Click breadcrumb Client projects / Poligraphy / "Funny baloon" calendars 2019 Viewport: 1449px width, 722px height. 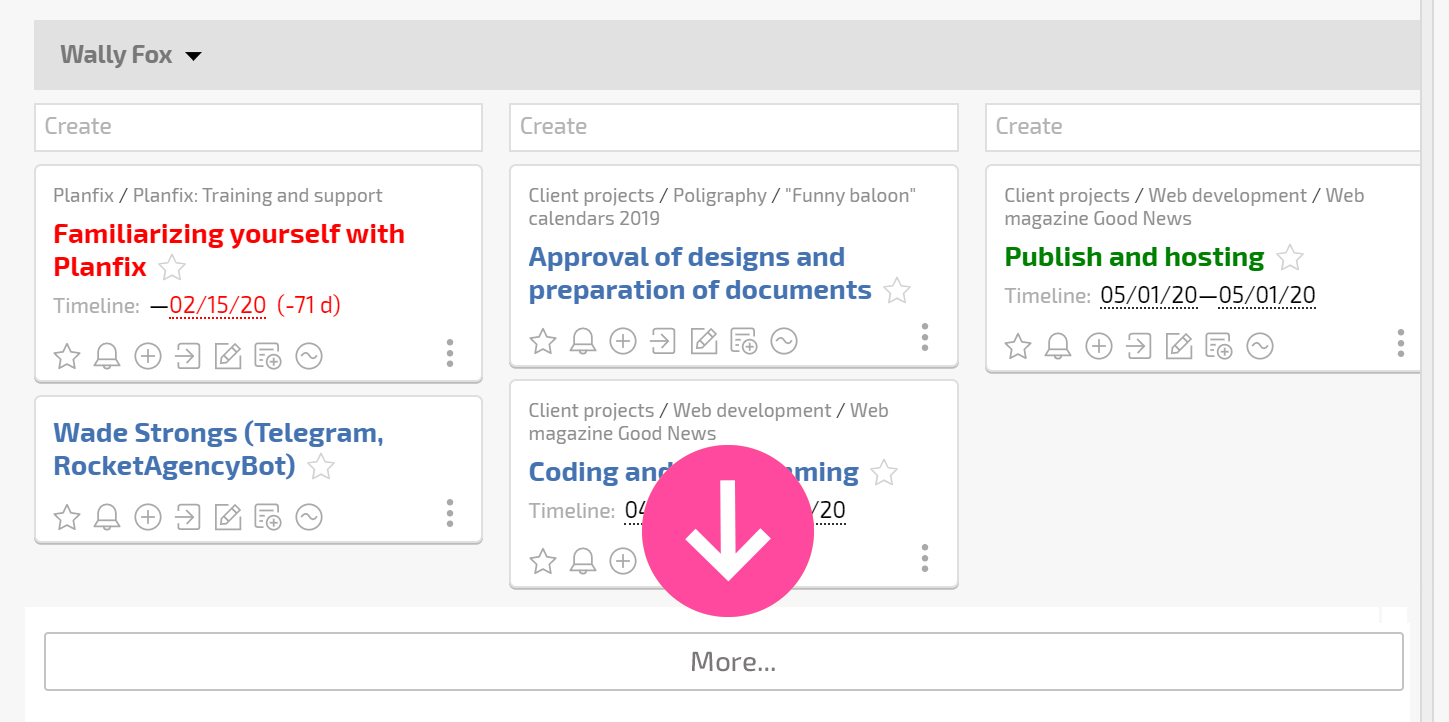tap(722, 207)
